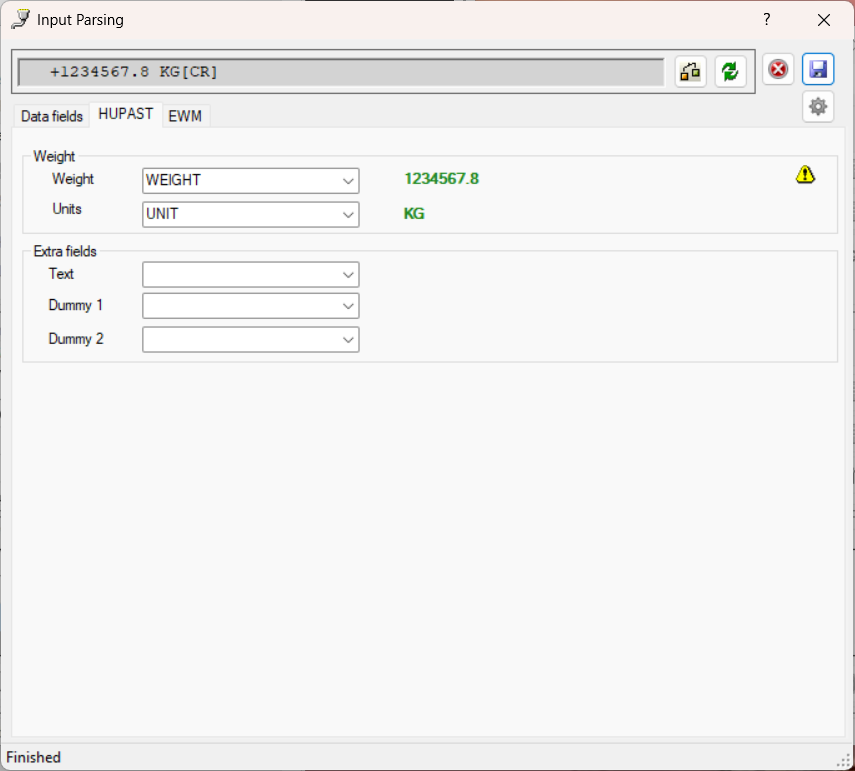
Task: Select the HUPAST tab
Action: click(x=126, y=114)
